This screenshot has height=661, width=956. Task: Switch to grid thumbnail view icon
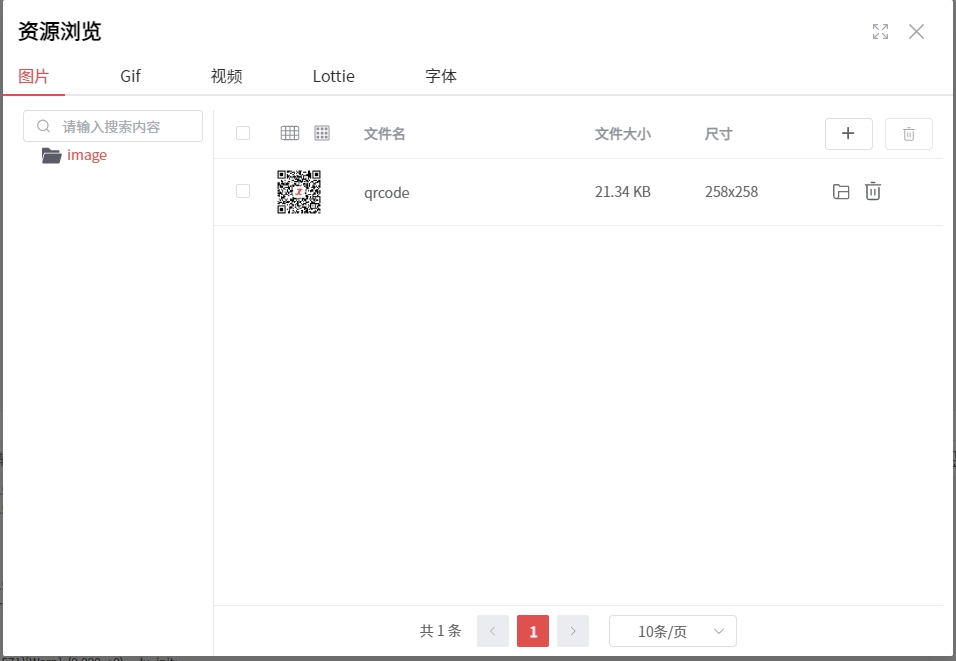click(322, 133)
